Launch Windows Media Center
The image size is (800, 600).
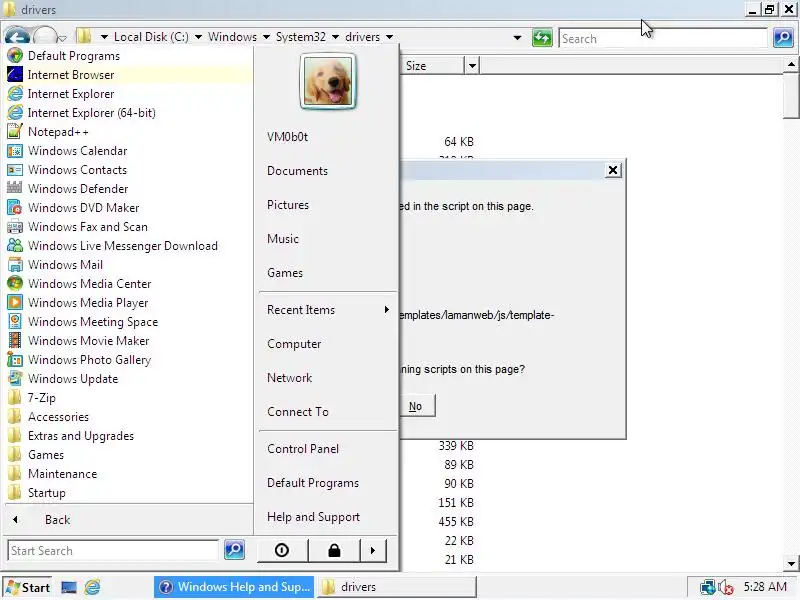pyautogui.click(x=89, y=284)
